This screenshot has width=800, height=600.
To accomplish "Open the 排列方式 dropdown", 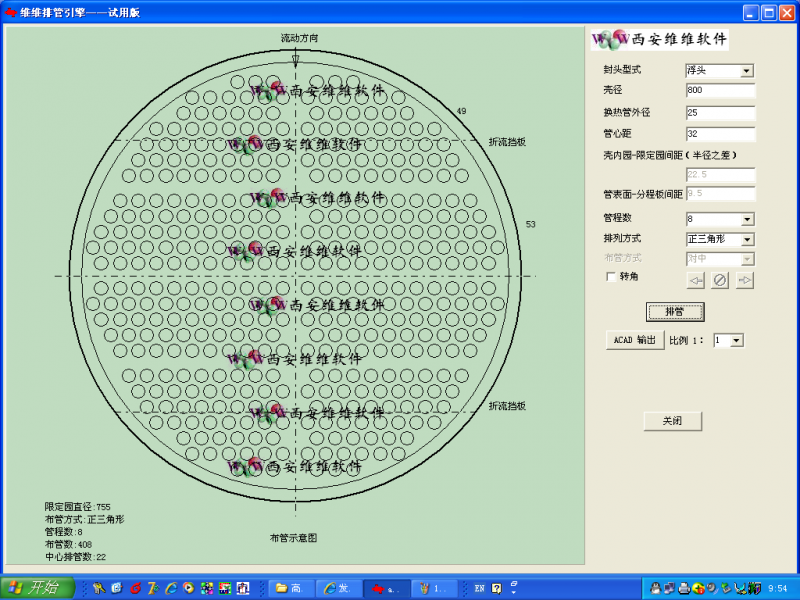I will tap(747, 239).
